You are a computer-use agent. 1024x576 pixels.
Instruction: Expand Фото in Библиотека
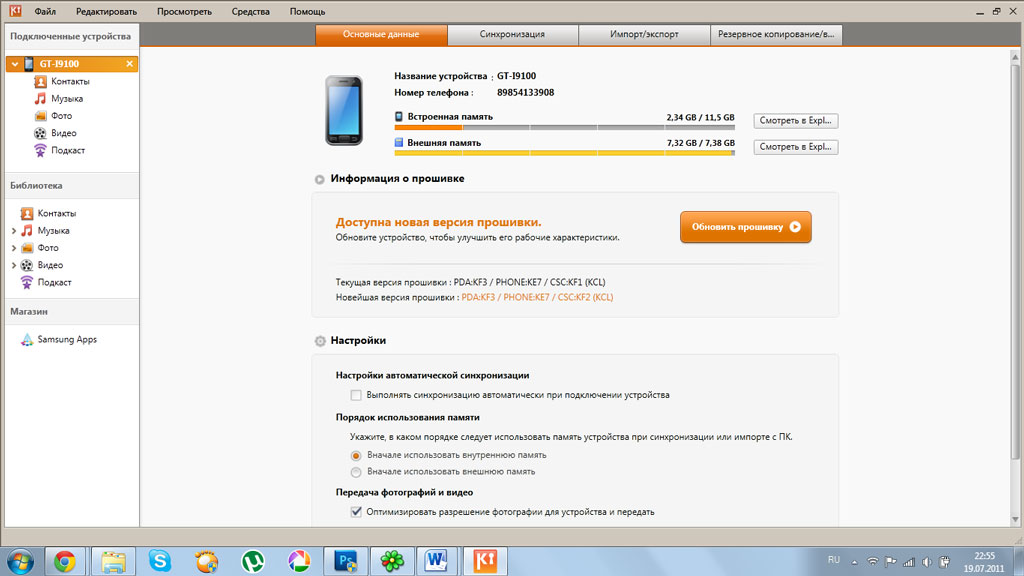tap(14, 248)
